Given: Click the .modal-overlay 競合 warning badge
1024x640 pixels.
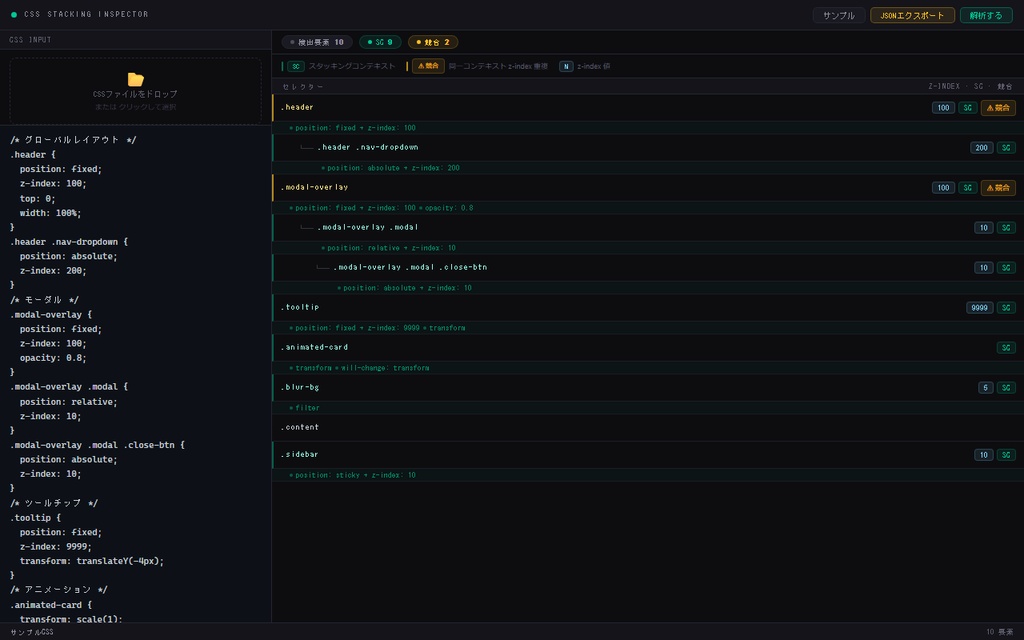Looking at the screenshot, I should coord(998,187).
